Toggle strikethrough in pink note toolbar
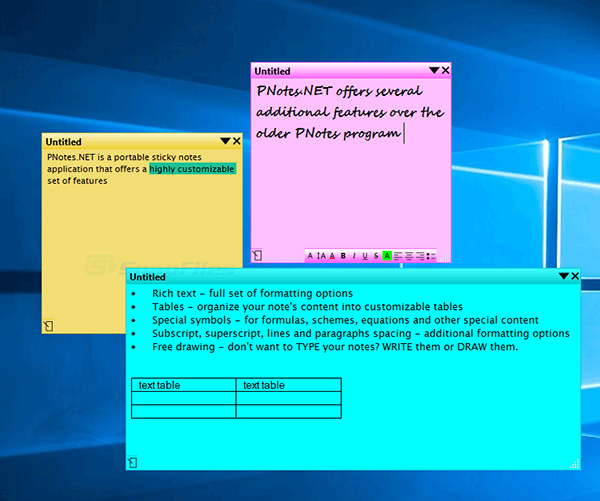The height and width of the screenshot is (501, 600). [x=376, y=256]
